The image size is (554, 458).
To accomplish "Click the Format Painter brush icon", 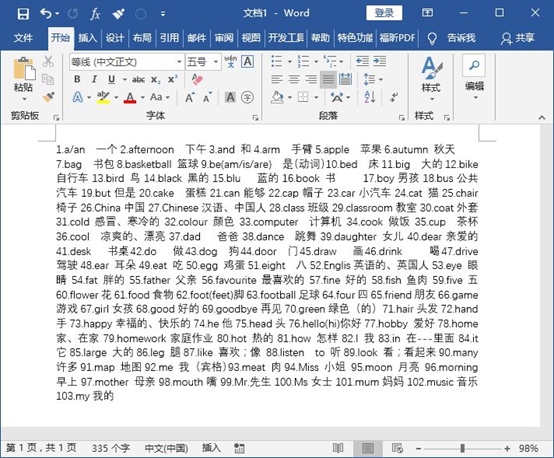I will pyautogui.click(x=48, y=97).
